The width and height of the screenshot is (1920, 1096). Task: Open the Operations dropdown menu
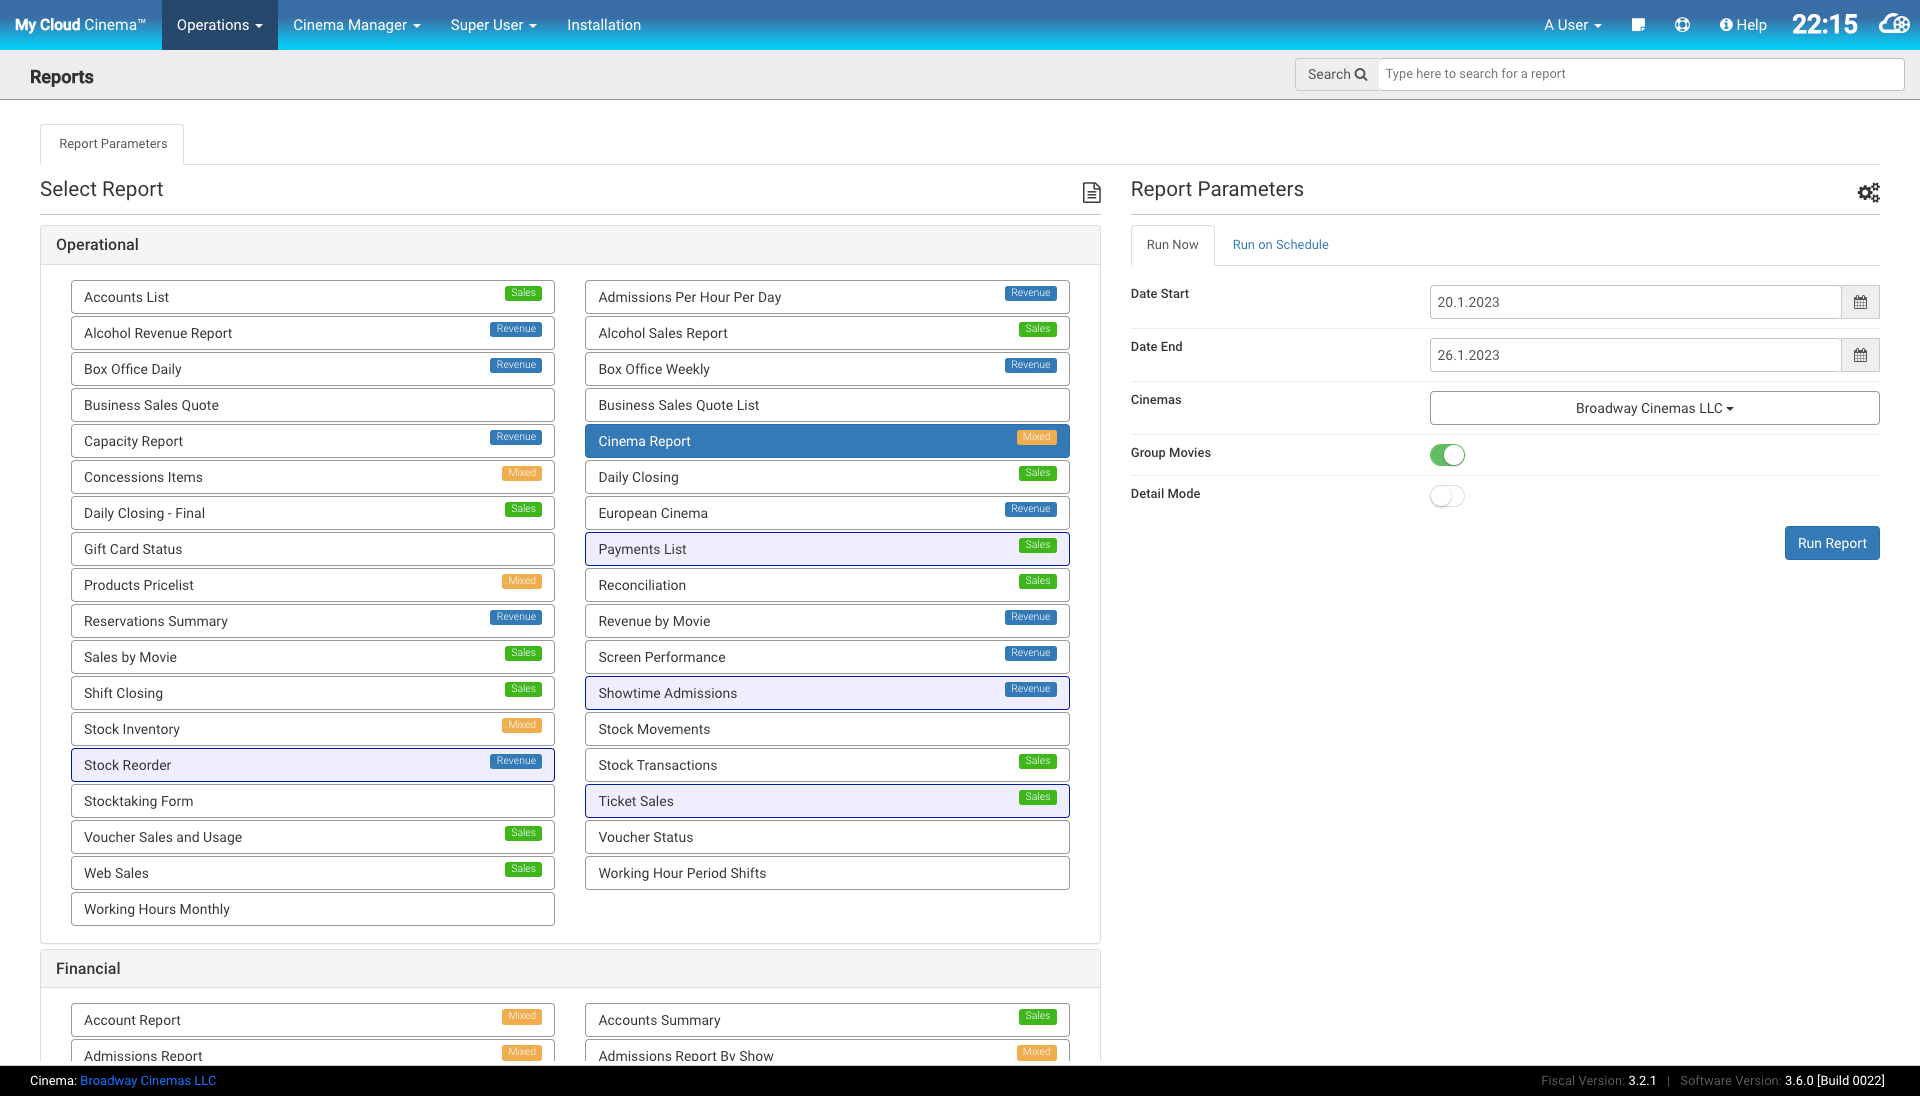coord(219,25)
